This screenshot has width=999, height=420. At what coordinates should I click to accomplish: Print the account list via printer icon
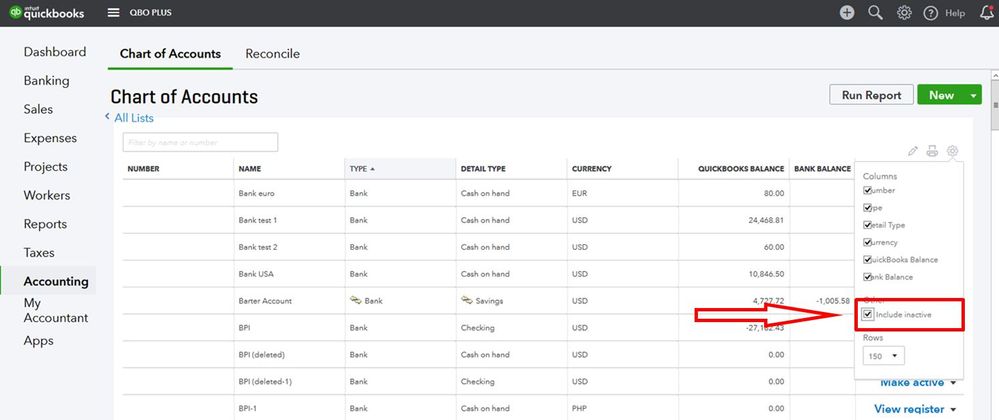coord(932,151)
